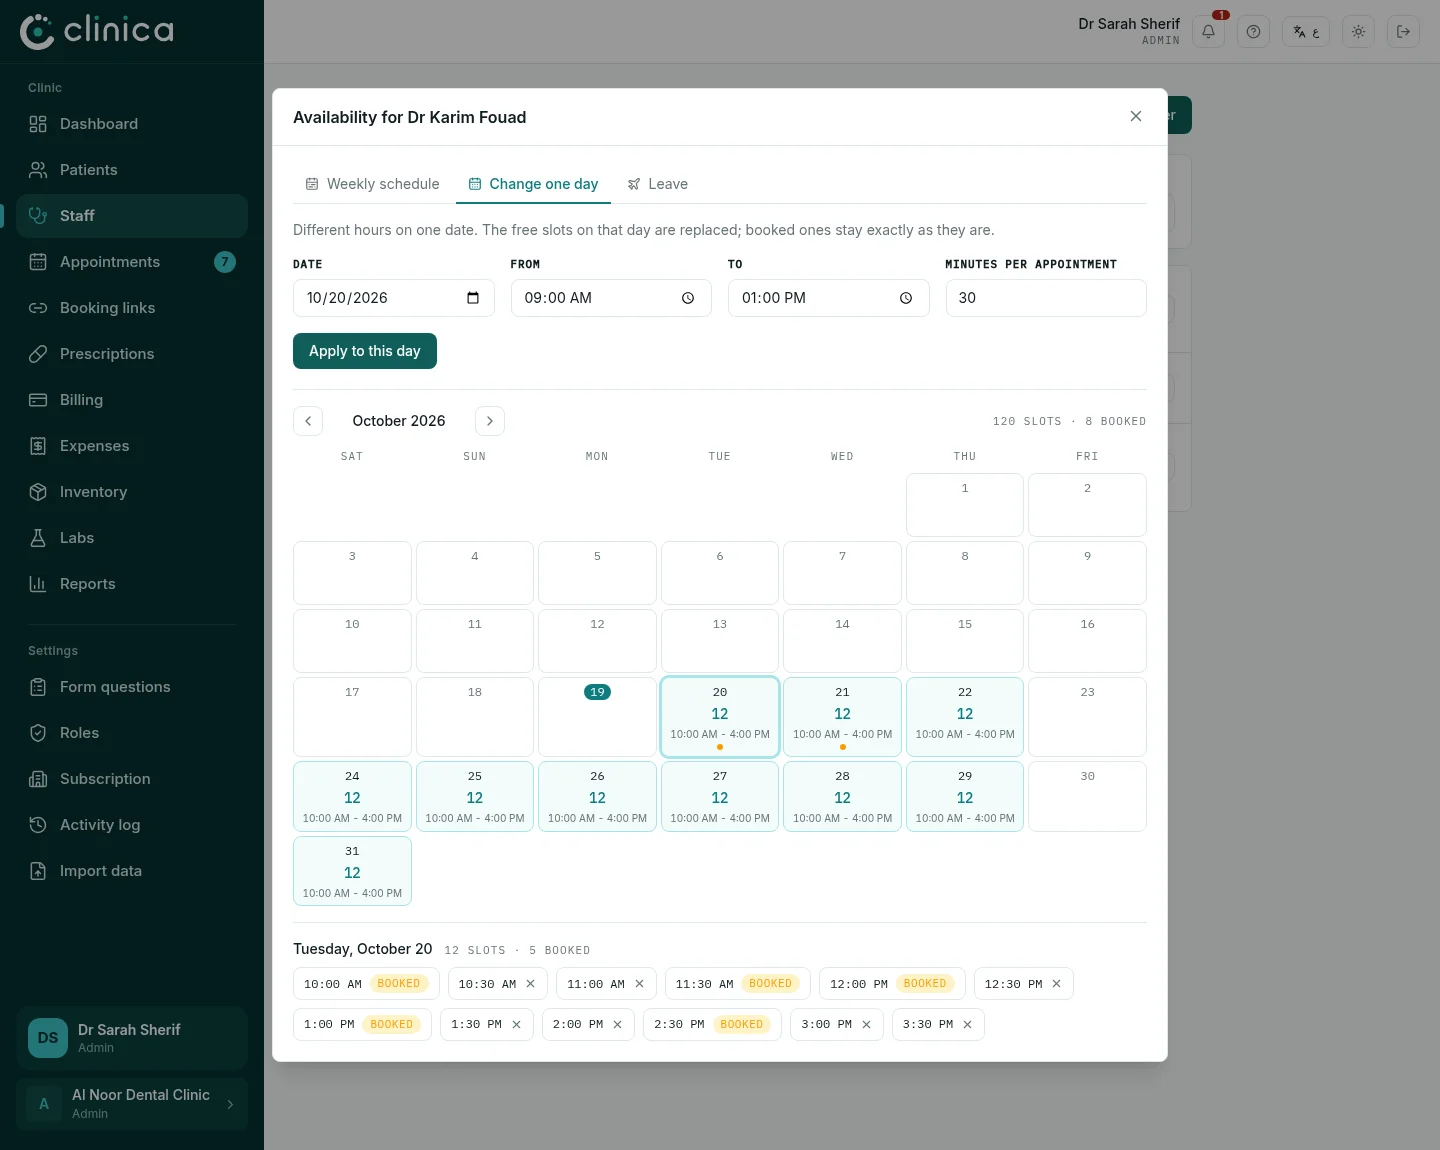The image size is (1440, 1150).
Task: Go to previous month in calendar
Action: [308, 421]
